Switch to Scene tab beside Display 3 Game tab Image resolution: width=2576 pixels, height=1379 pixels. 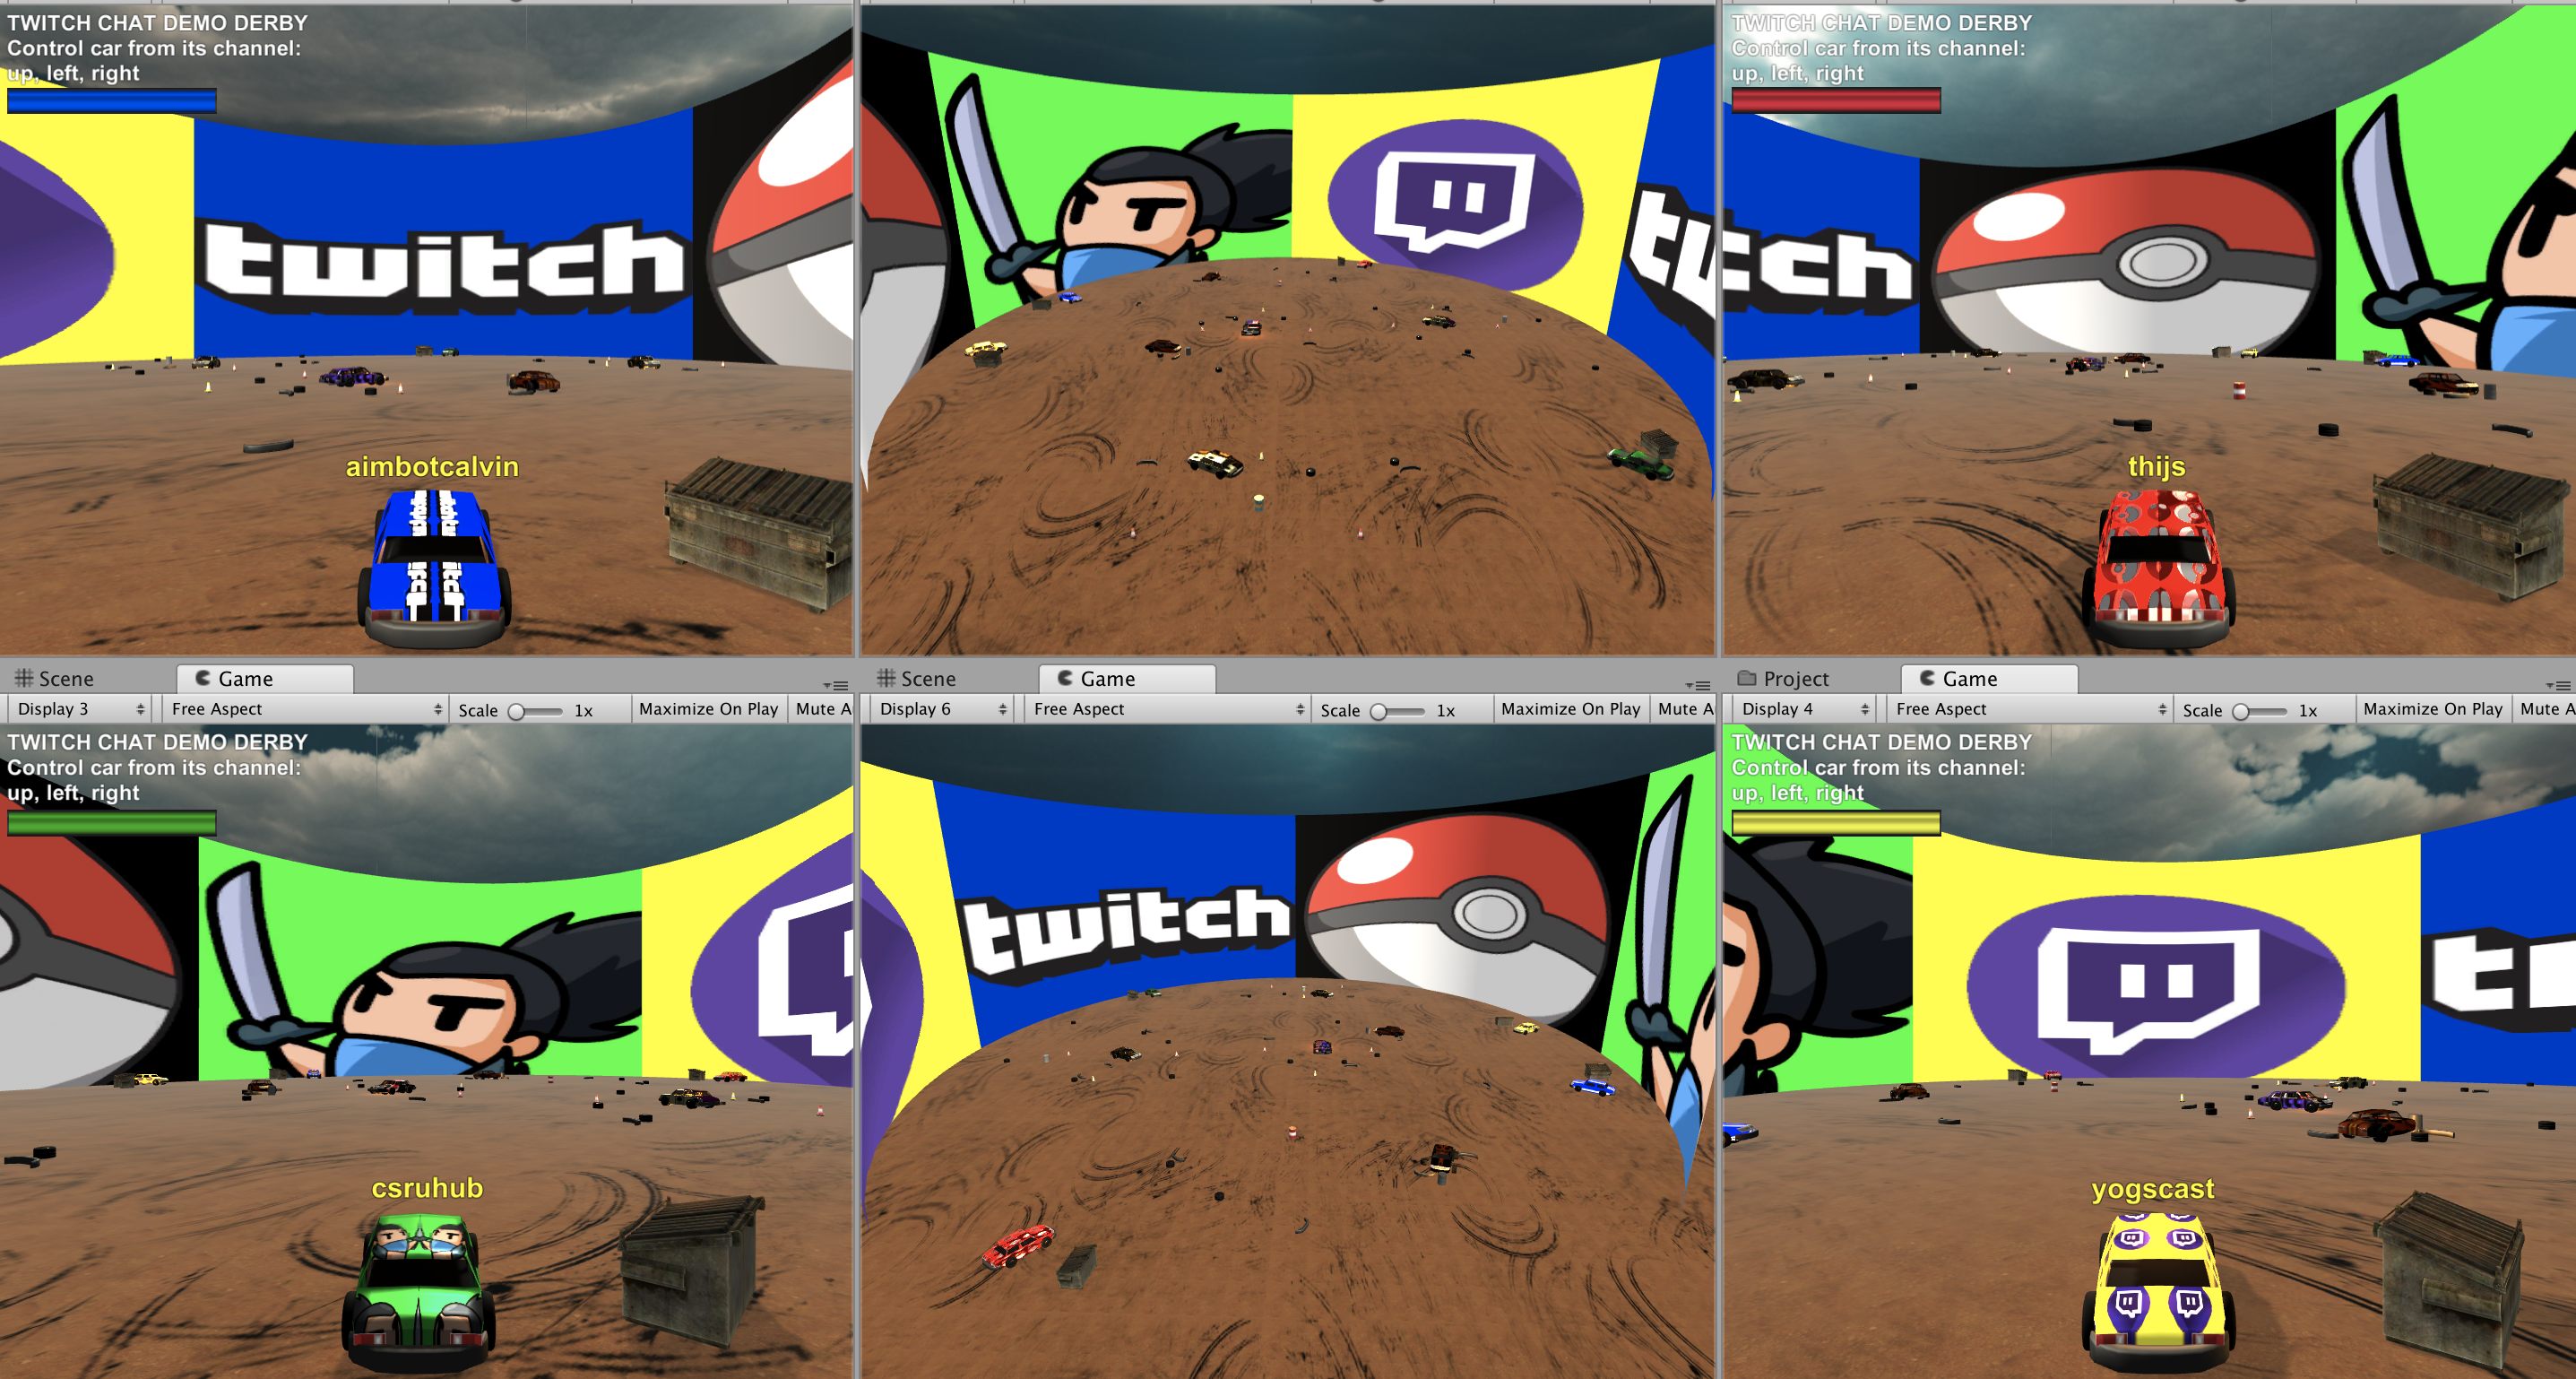pyautogui.click(x=55, y=679)
